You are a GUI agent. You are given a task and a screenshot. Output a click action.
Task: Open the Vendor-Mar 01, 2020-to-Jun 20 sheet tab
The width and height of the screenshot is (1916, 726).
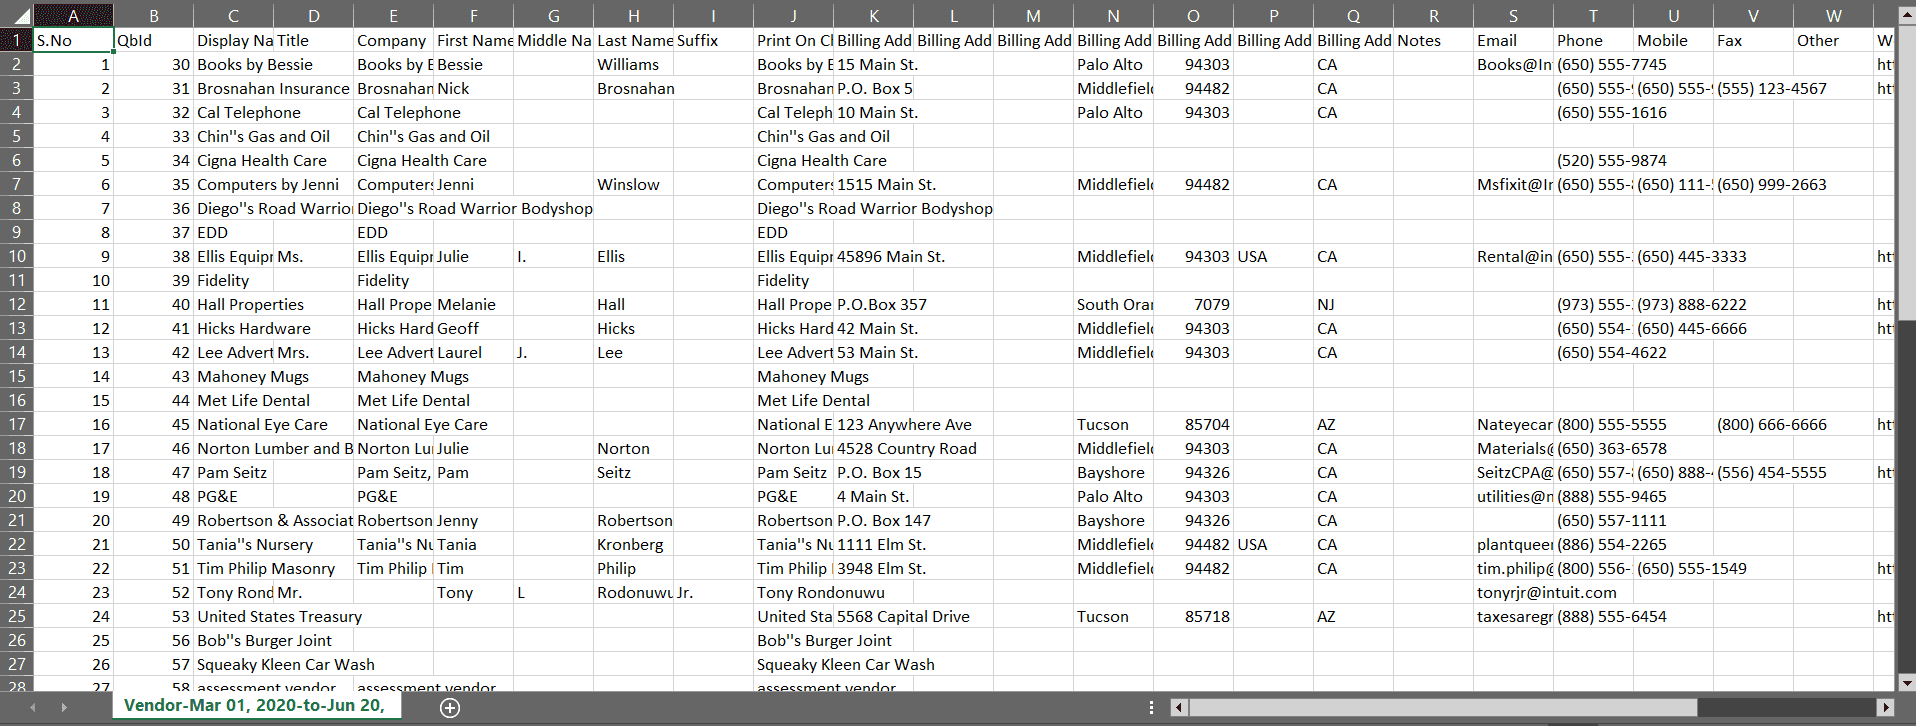coord(256,705)
